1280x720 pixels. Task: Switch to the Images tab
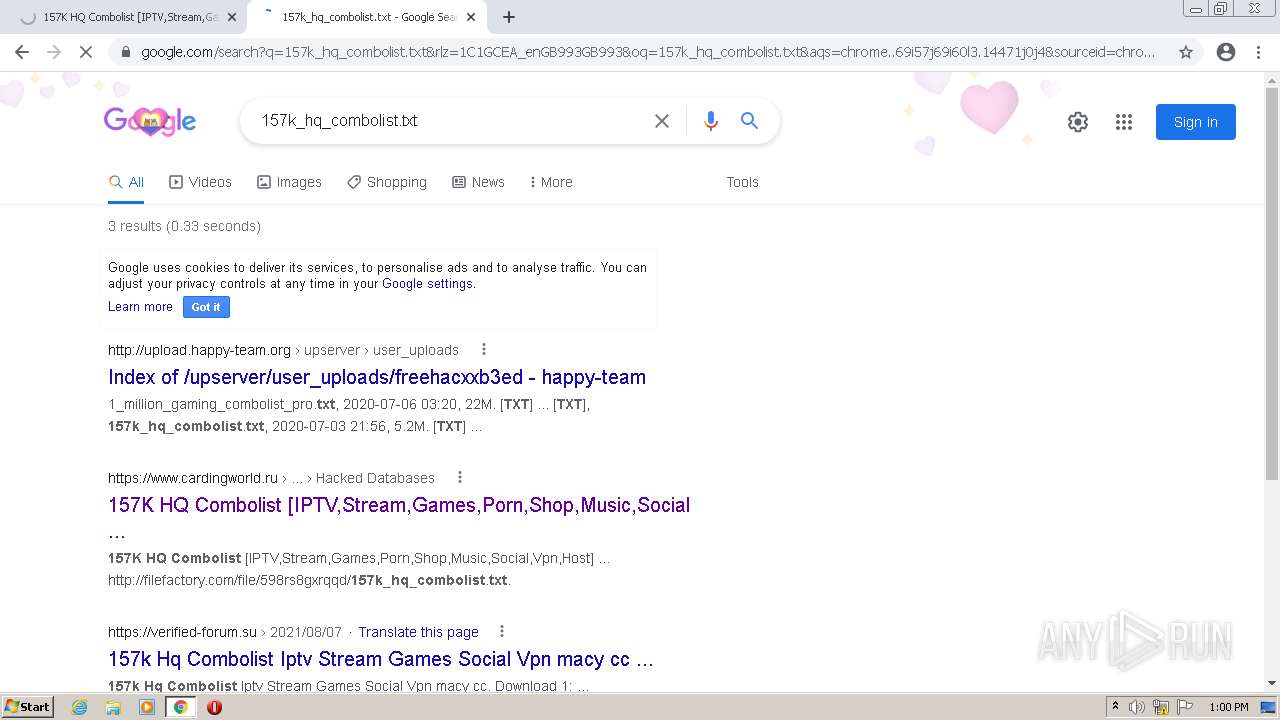click(289, 182)
